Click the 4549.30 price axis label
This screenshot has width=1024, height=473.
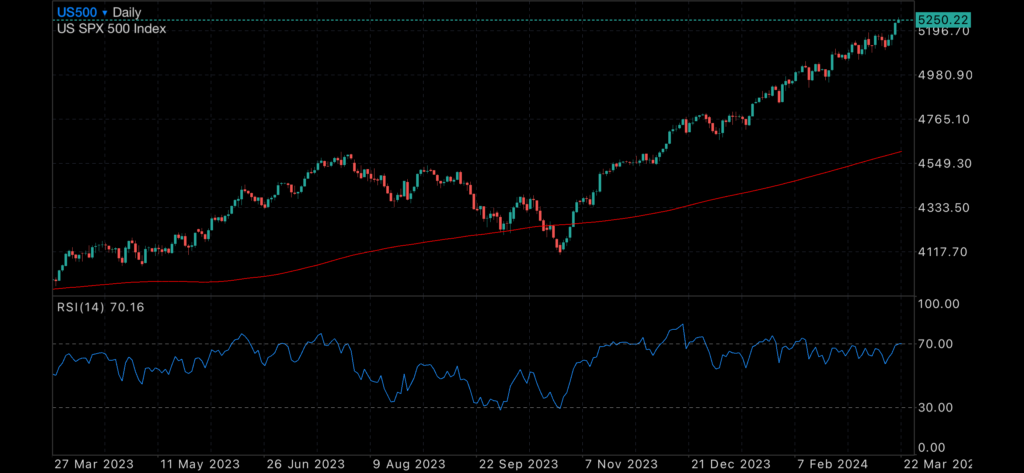click(x=944, y=163)
